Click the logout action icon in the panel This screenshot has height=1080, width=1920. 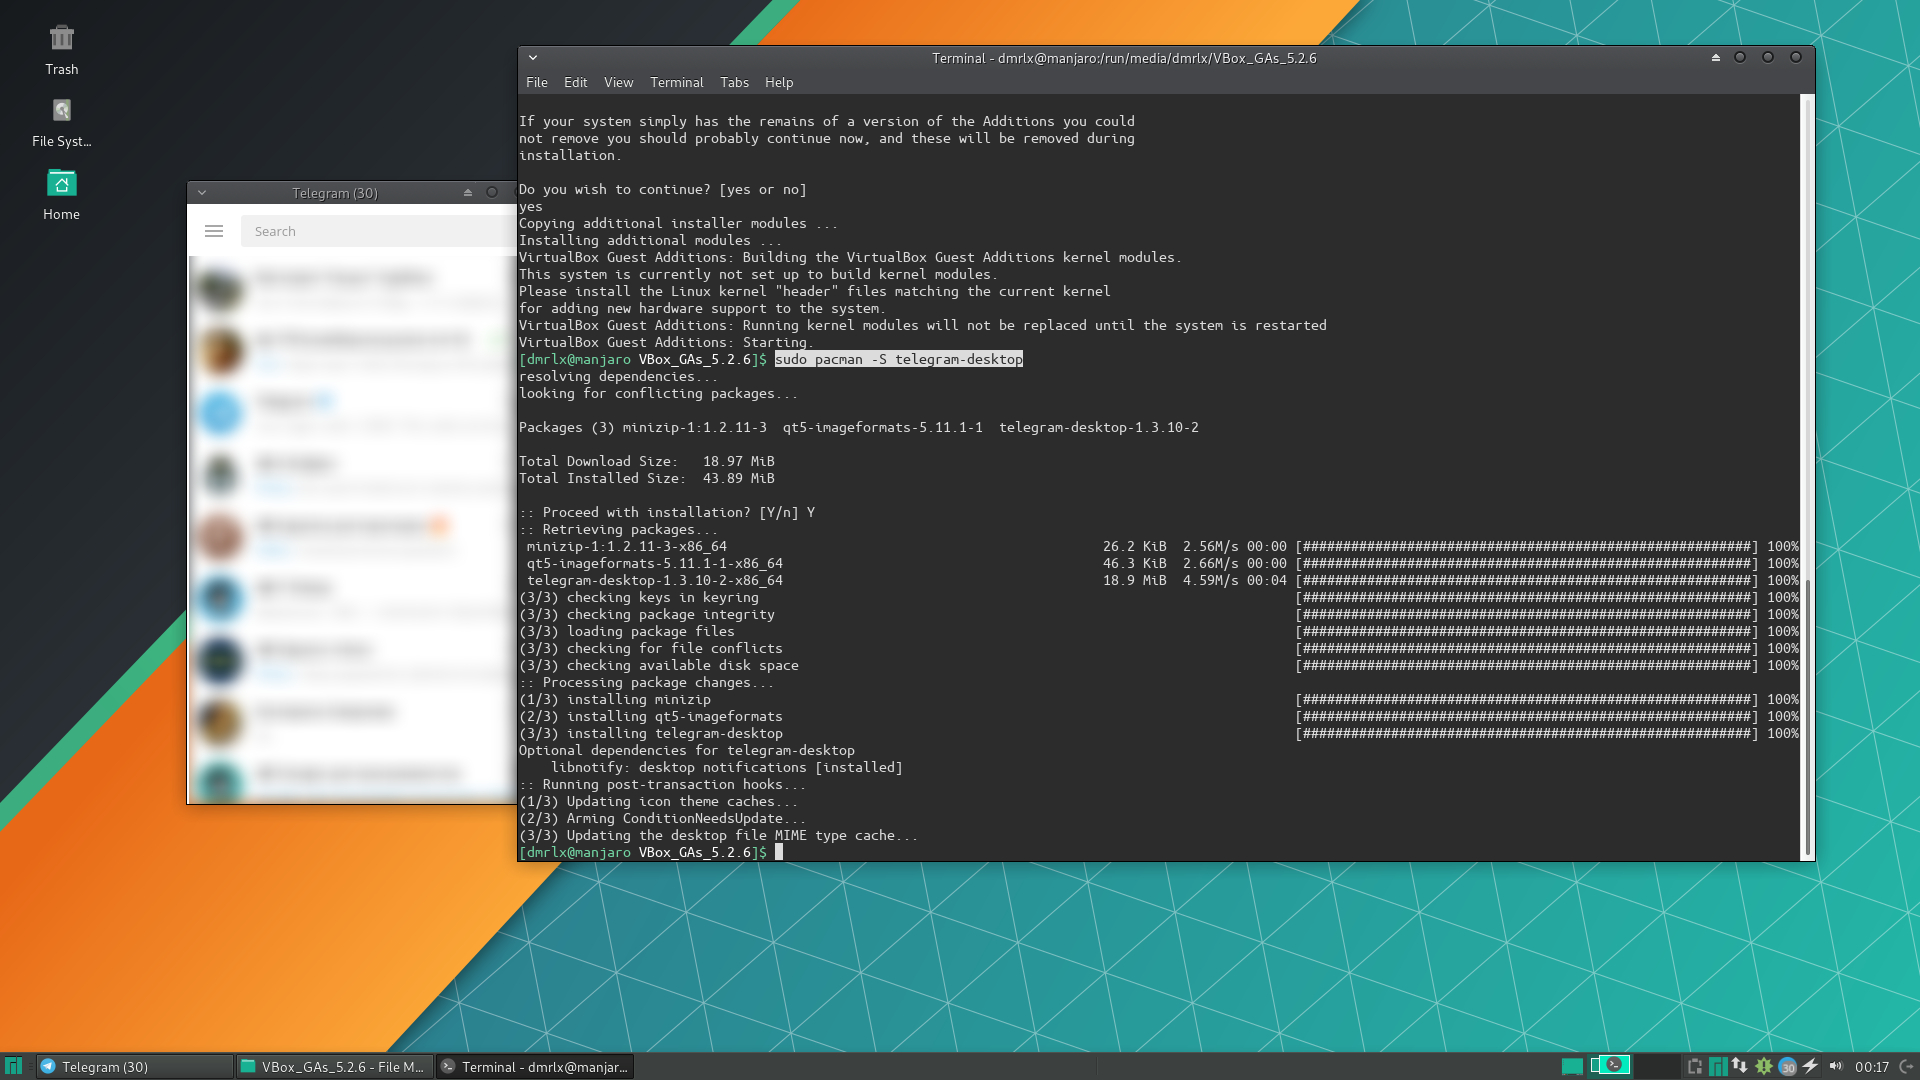coord(1906,1066)
